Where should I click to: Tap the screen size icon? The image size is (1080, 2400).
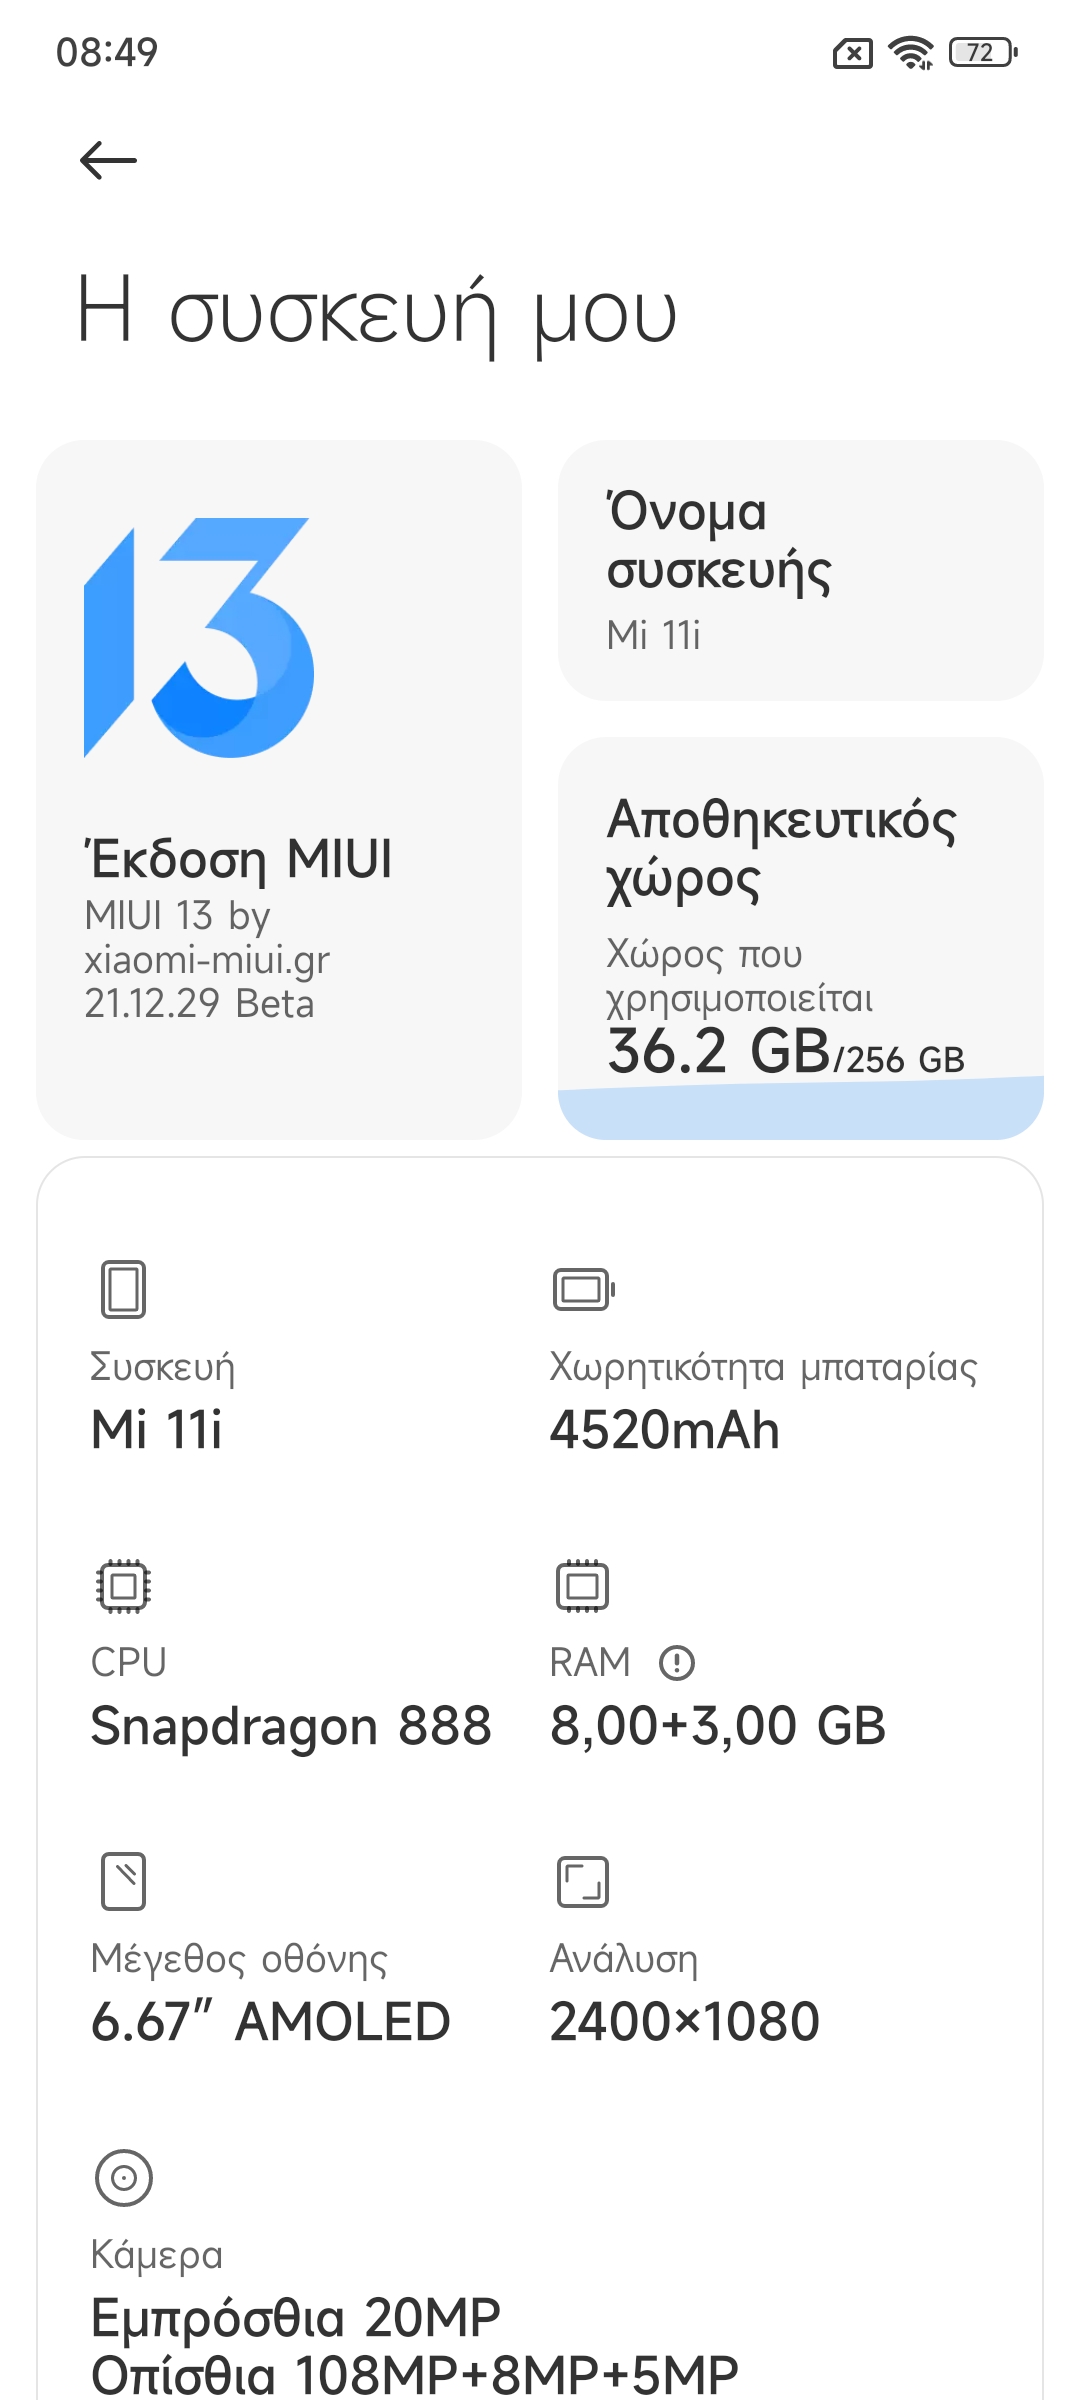124,1881
